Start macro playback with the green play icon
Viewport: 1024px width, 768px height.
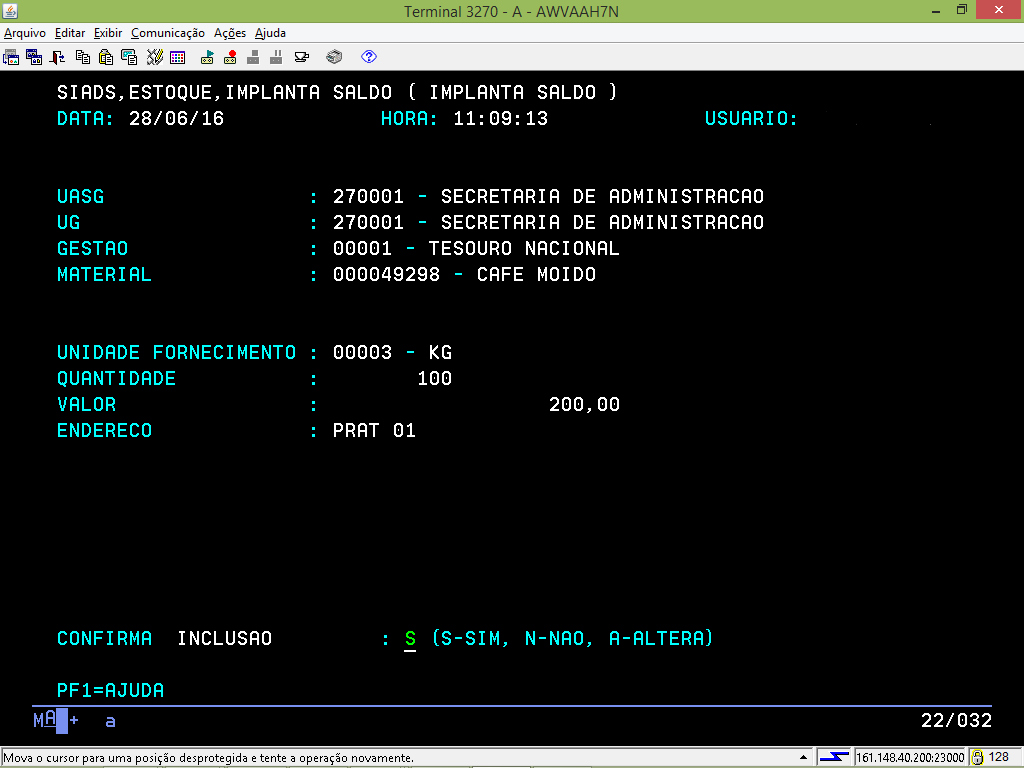207,57
